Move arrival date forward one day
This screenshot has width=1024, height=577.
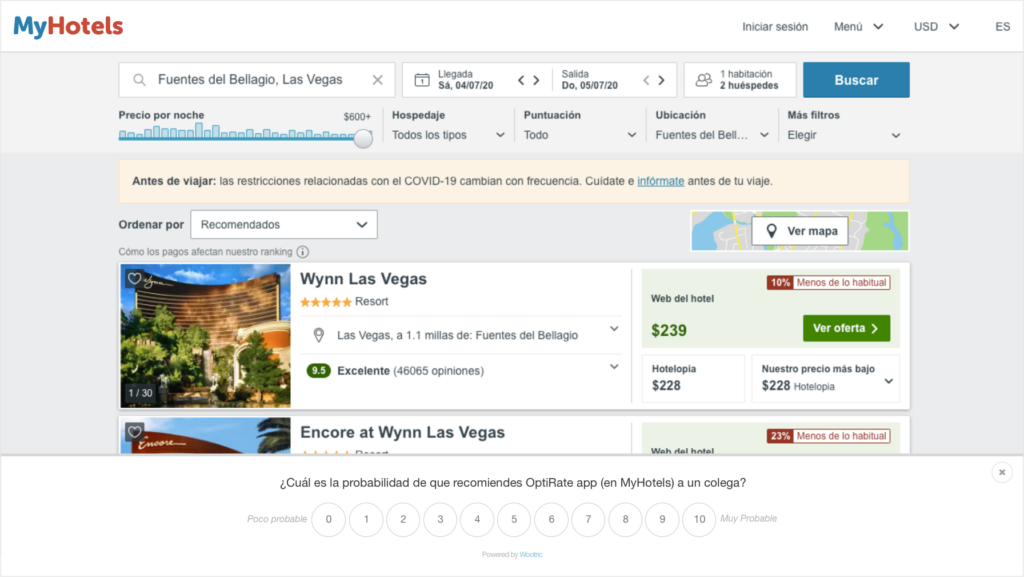point(537,80)
